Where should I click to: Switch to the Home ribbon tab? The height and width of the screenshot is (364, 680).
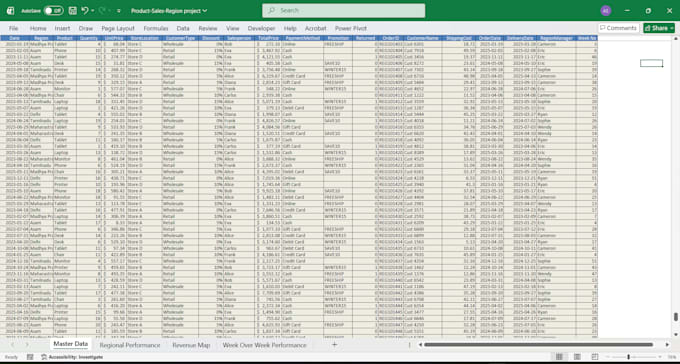[x=38, y=28]
